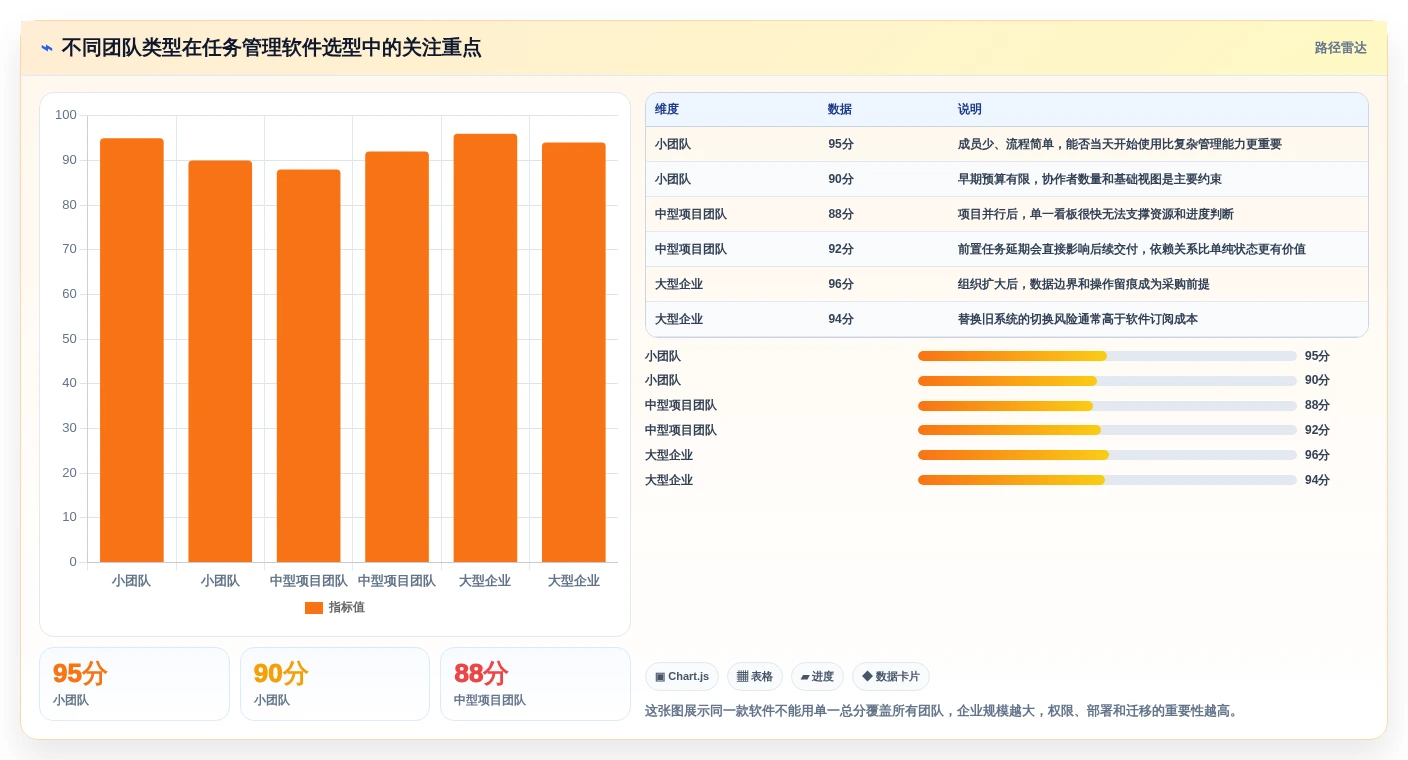Click the 94分 cell in the table

pos(841,320)
